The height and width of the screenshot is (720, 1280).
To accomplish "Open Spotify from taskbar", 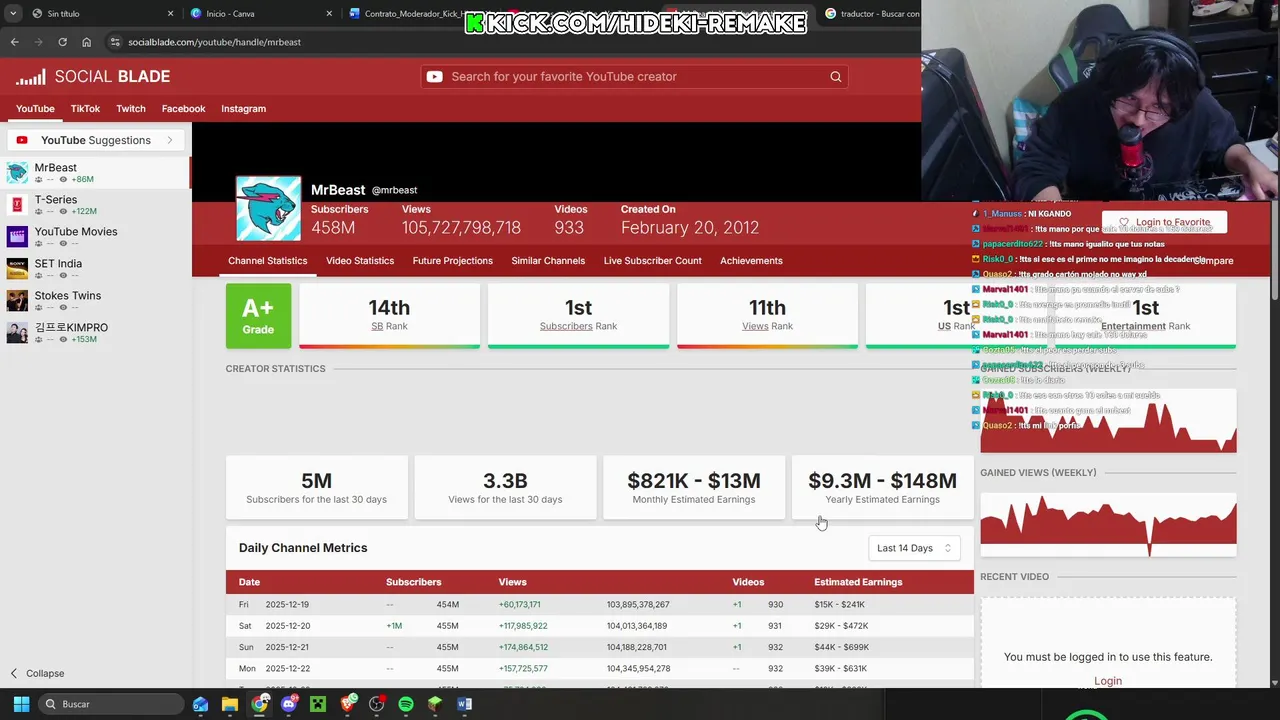I will point(406,704).
